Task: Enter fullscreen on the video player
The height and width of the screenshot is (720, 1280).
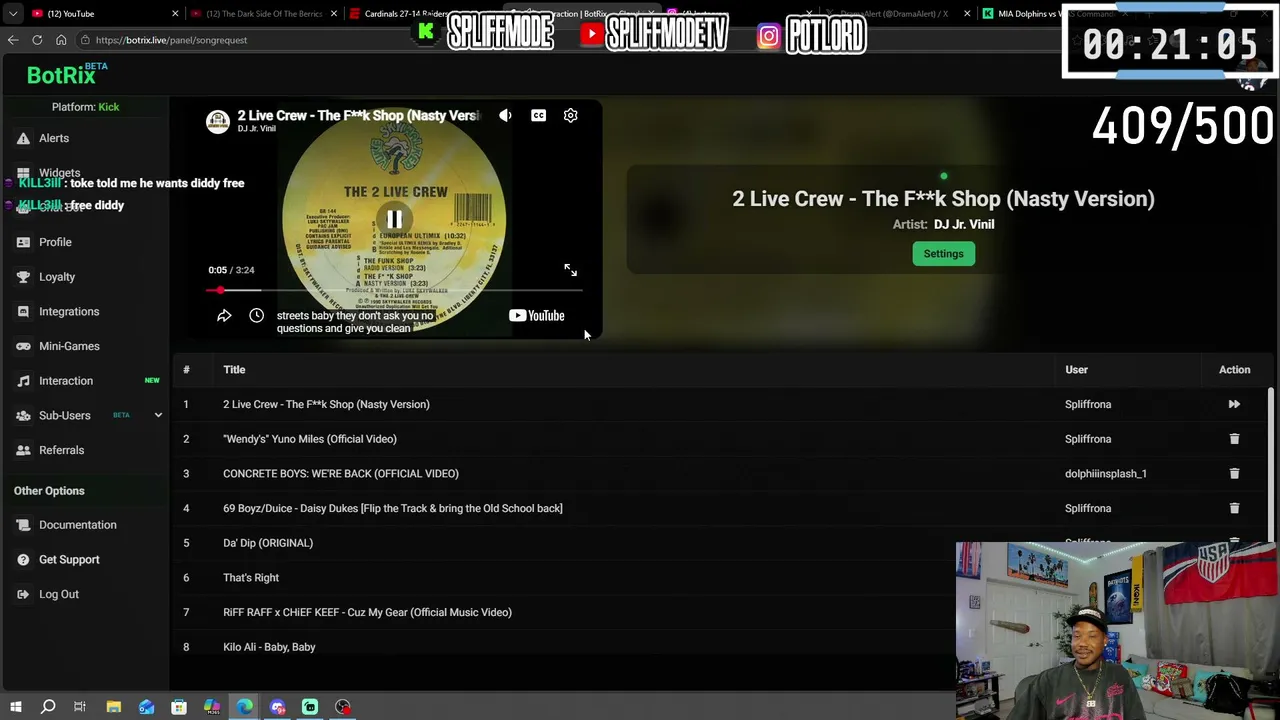Action: 570,270
